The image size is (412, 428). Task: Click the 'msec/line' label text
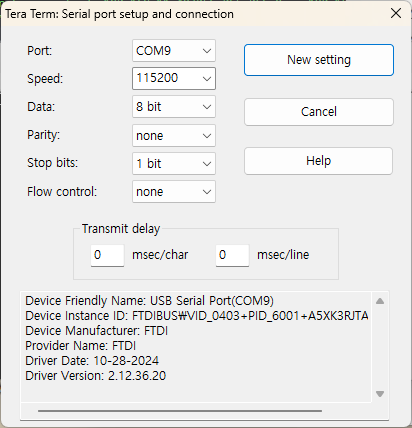click(x=283, y=255)
